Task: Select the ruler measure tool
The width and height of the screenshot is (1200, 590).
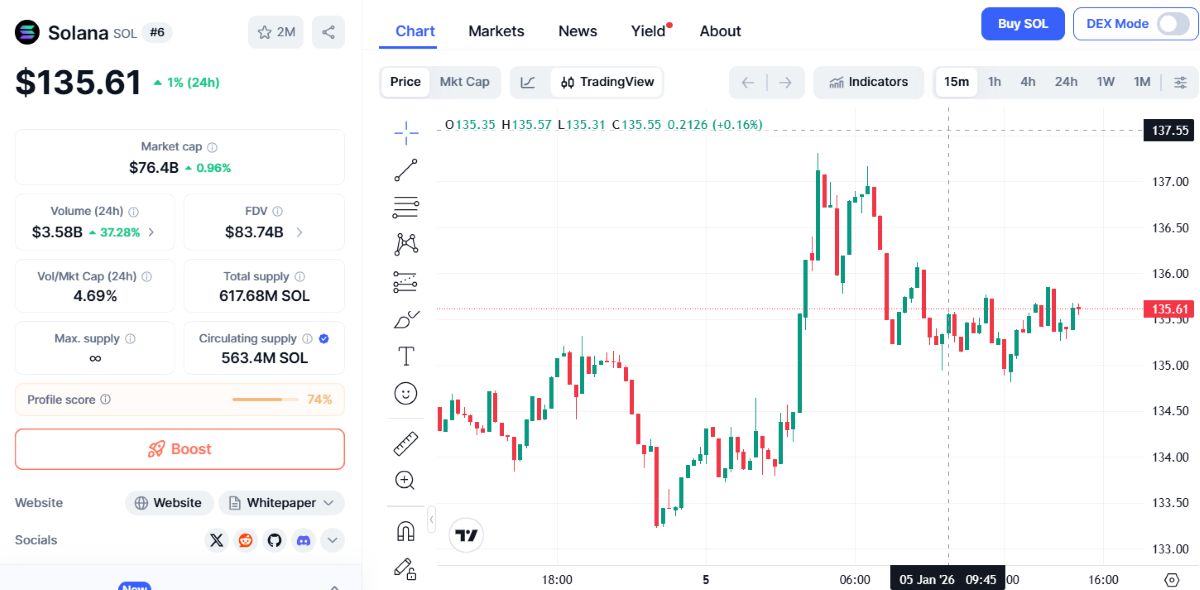Action: 405,443
